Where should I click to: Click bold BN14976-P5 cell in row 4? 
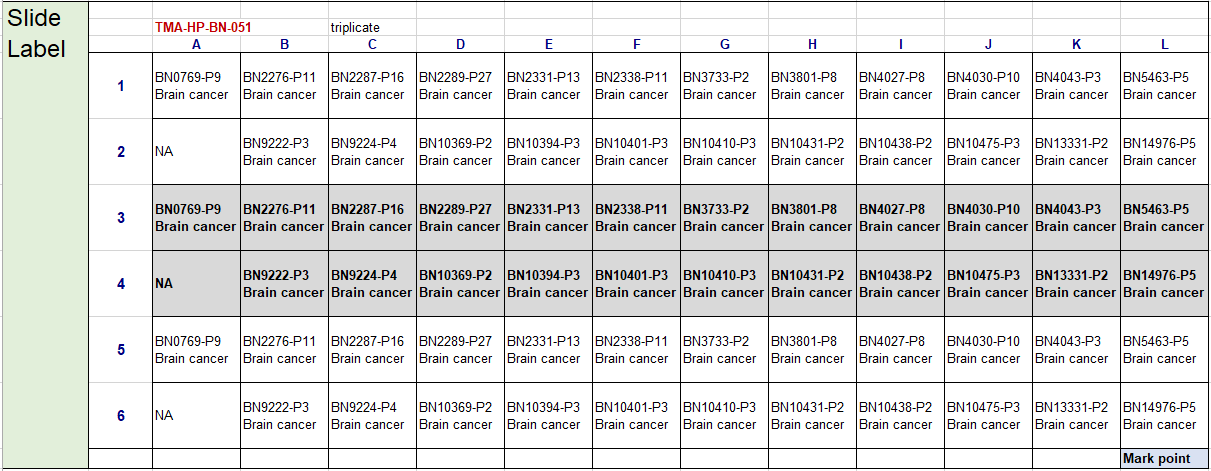(x=1164, y=284)
